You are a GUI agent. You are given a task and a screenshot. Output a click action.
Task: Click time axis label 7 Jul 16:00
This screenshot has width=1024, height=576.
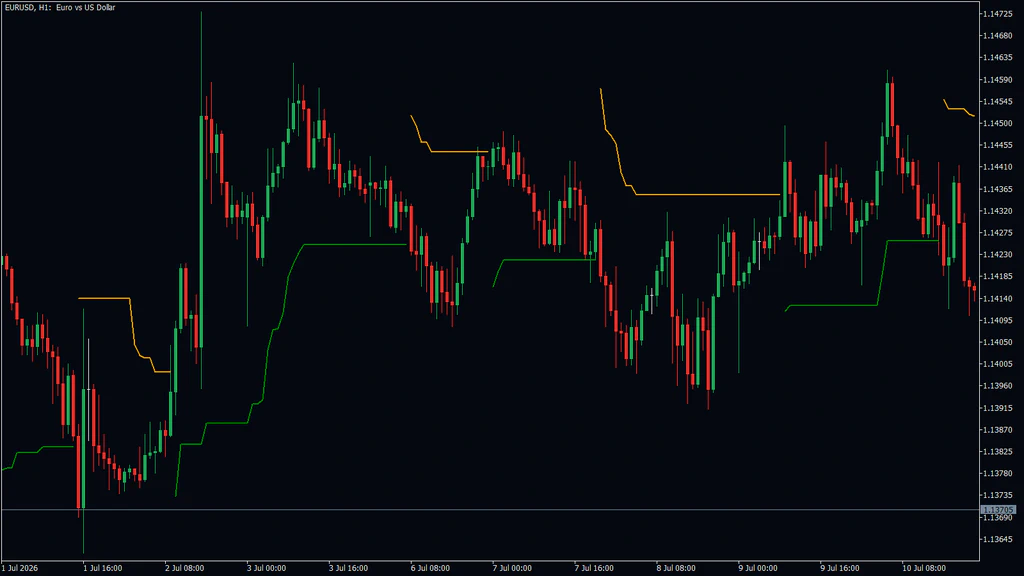pos(594,568)
